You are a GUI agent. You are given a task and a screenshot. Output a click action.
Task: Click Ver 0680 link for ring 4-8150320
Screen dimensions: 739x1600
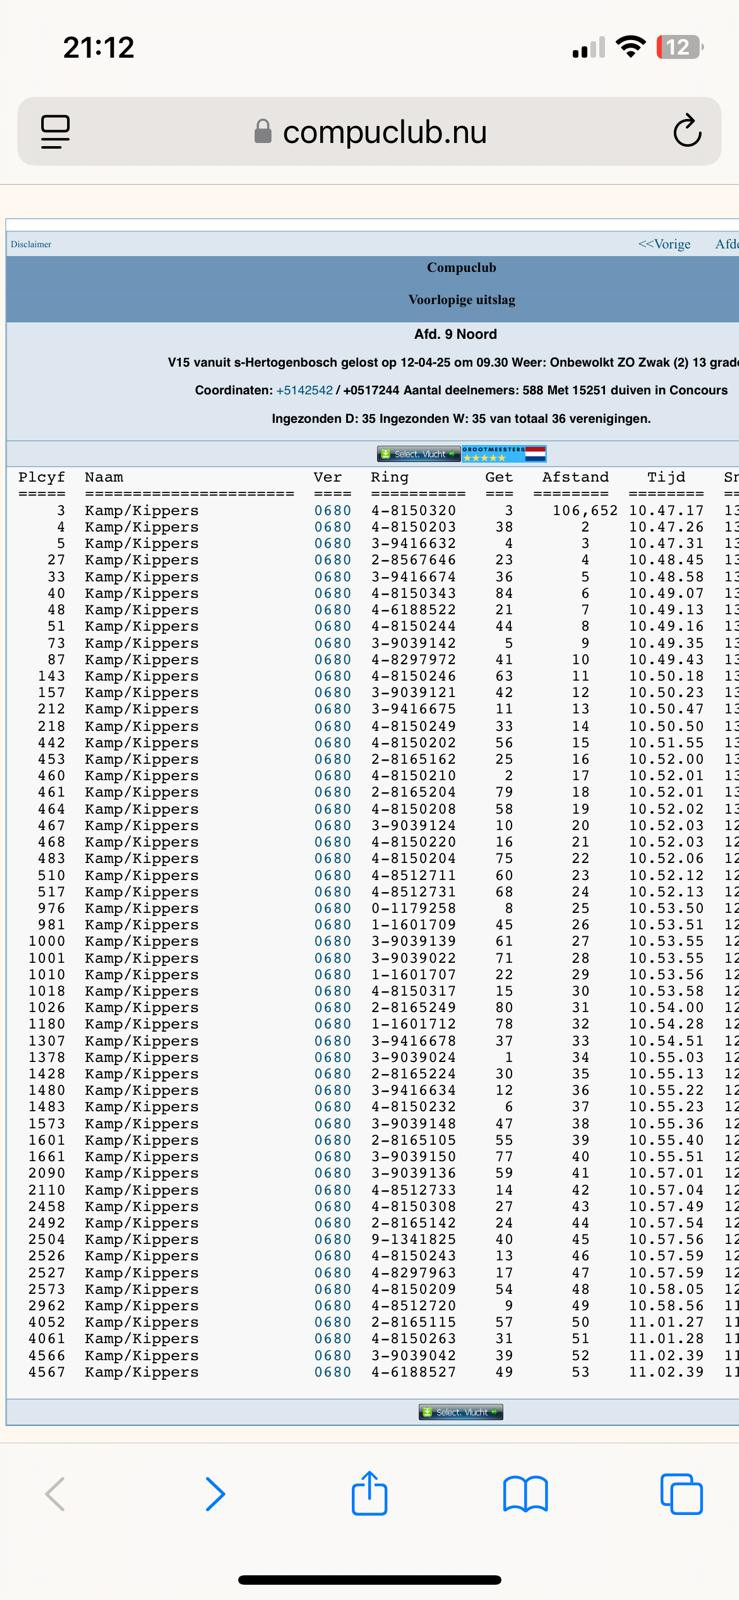[332, 511]
